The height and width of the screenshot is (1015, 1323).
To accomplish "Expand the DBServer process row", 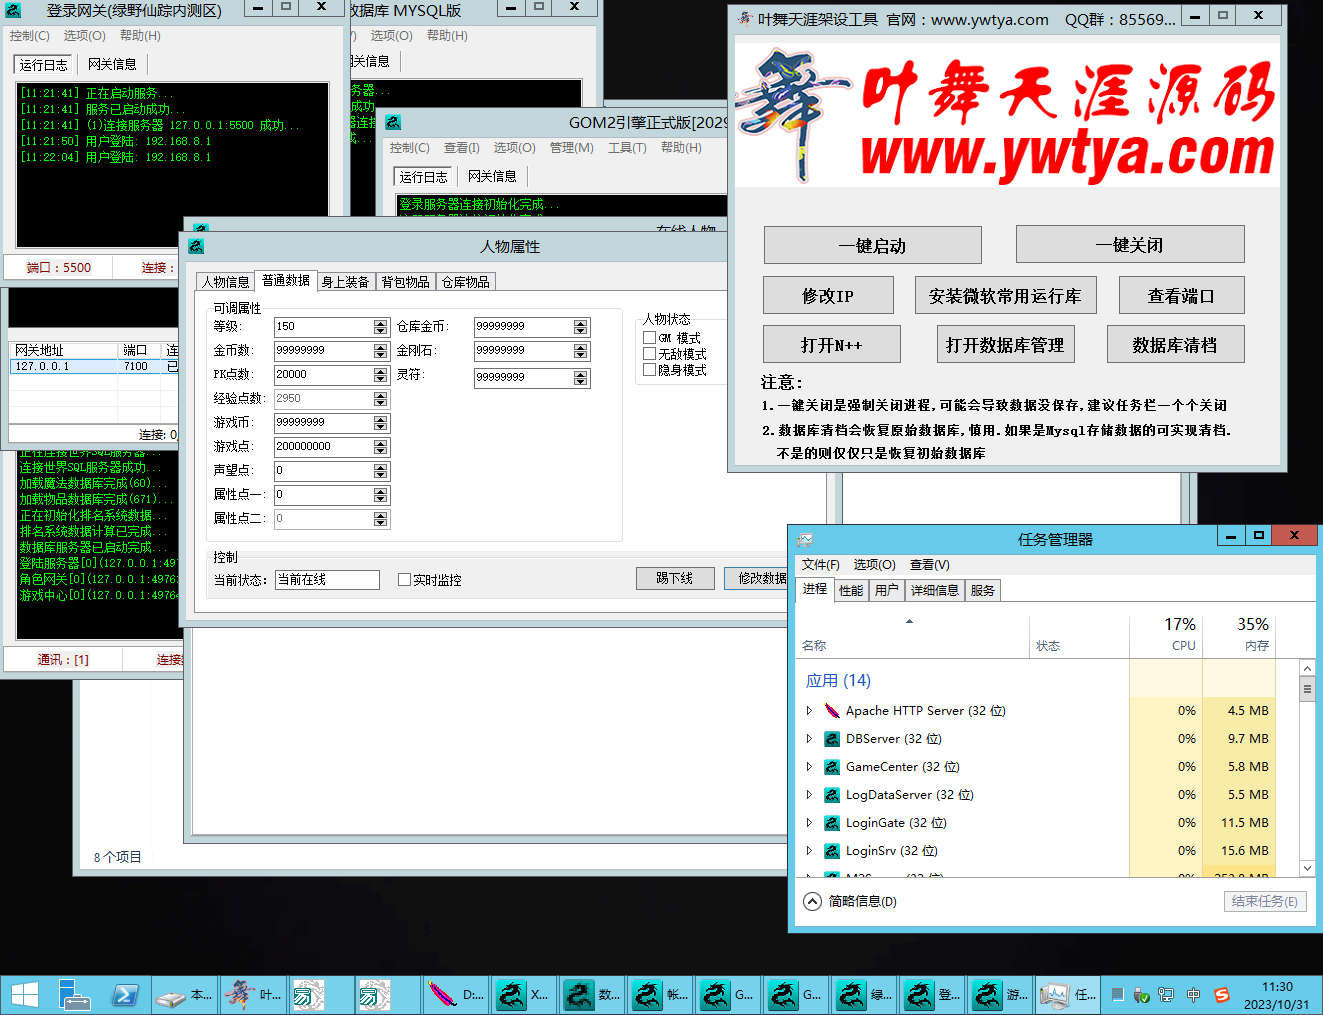I will coord(809,739).
